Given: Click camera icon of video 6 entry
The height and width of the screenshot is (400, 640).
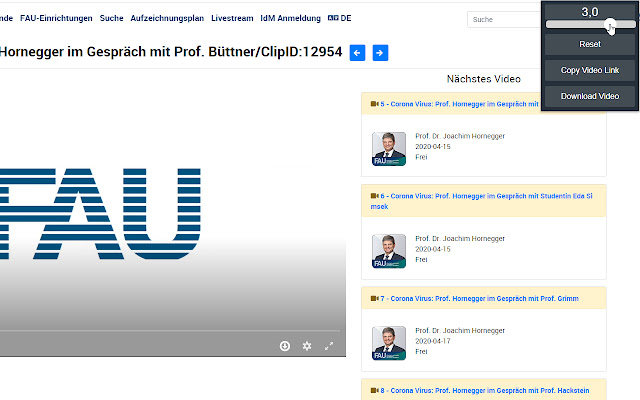Looking at the screenshot, I should pyautogui.click(x=375, y=196).
